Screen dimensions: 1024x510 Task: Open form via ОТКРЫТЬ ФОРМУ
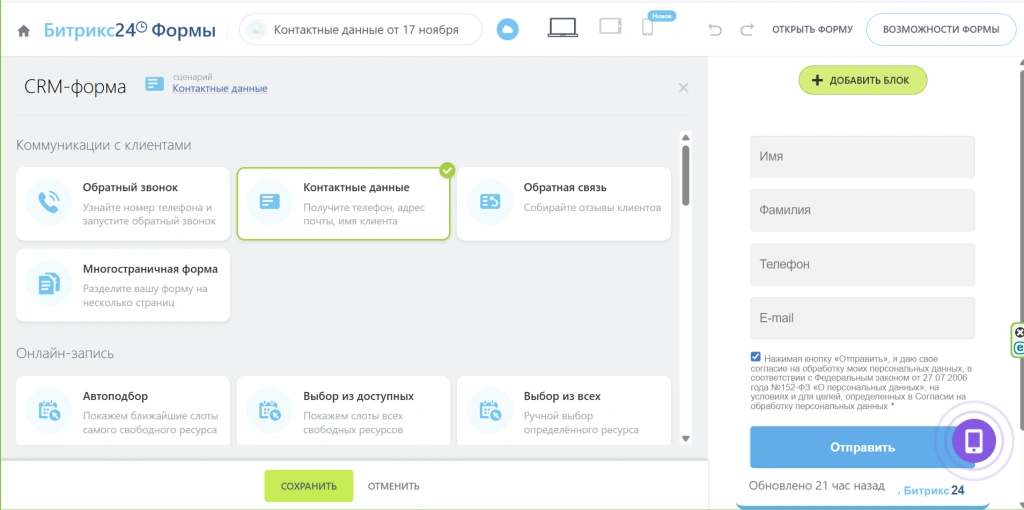812,29
